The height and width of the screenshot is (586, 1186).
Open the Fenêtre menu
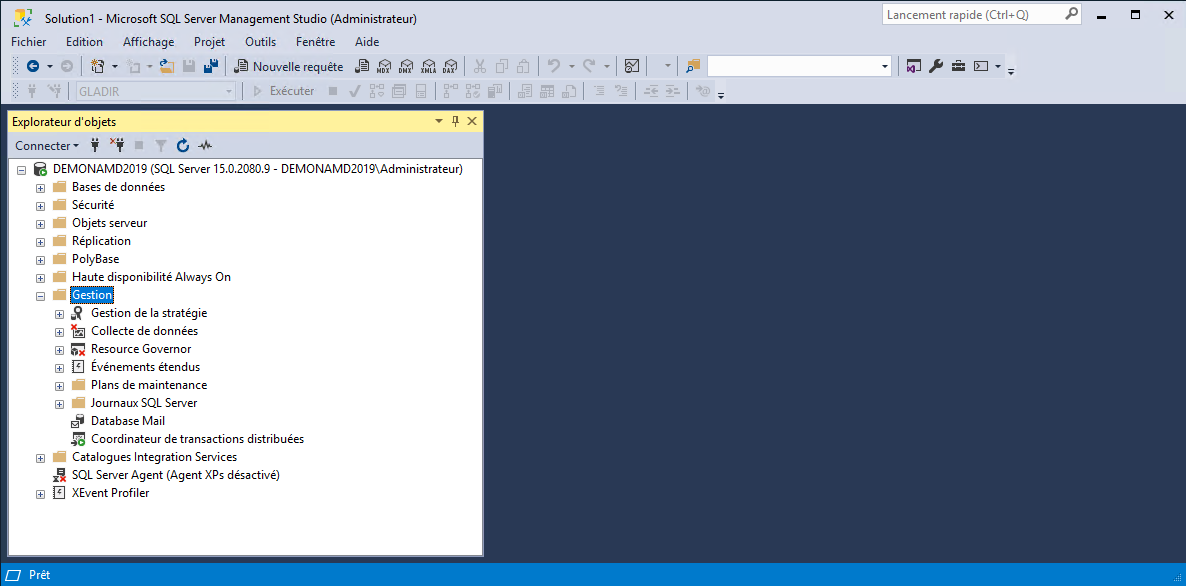315,42
